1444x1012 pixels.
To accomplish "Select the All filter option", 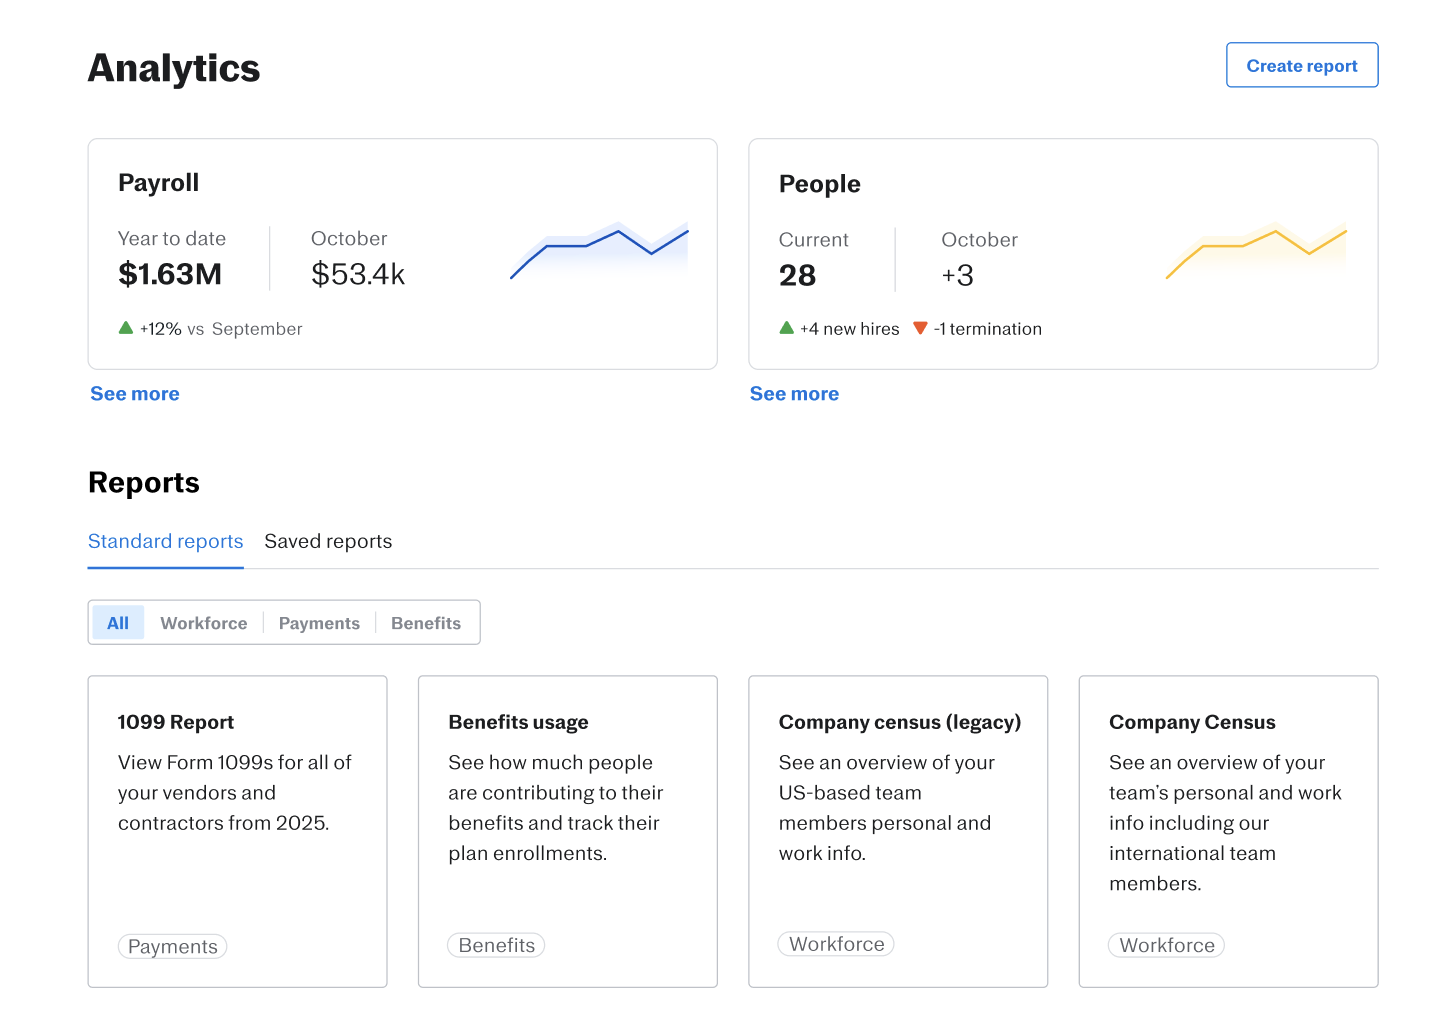I will pyautogui.click(x=118, y=623).
